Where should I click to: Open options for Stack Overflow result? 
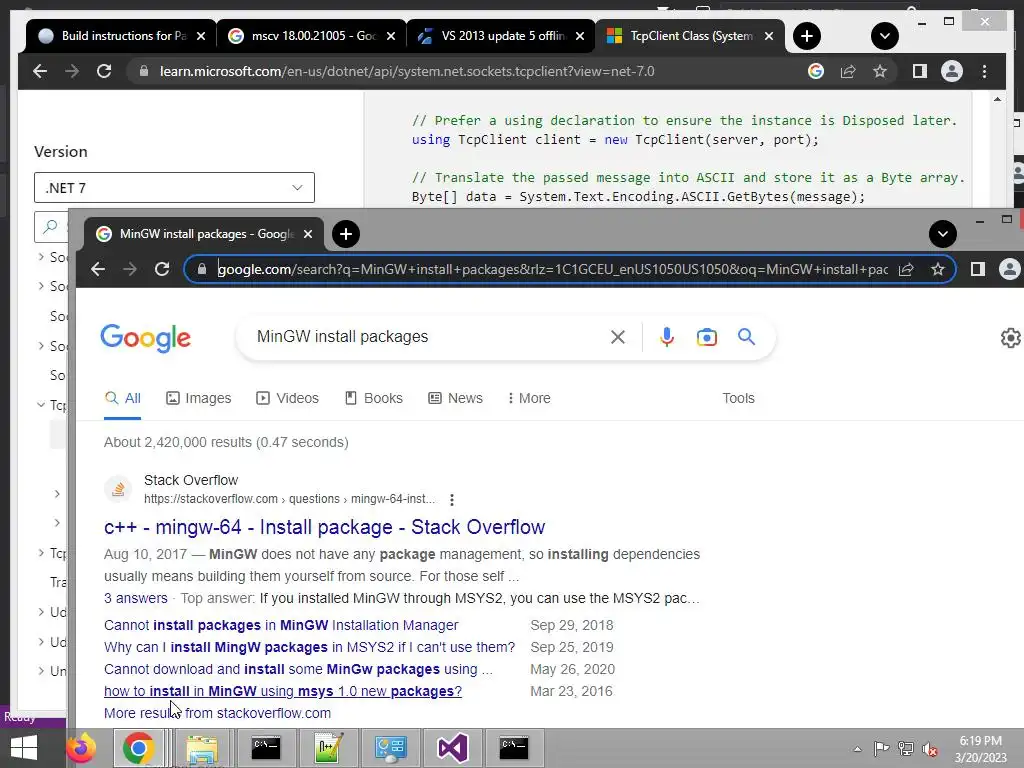(x=452, y=500)
